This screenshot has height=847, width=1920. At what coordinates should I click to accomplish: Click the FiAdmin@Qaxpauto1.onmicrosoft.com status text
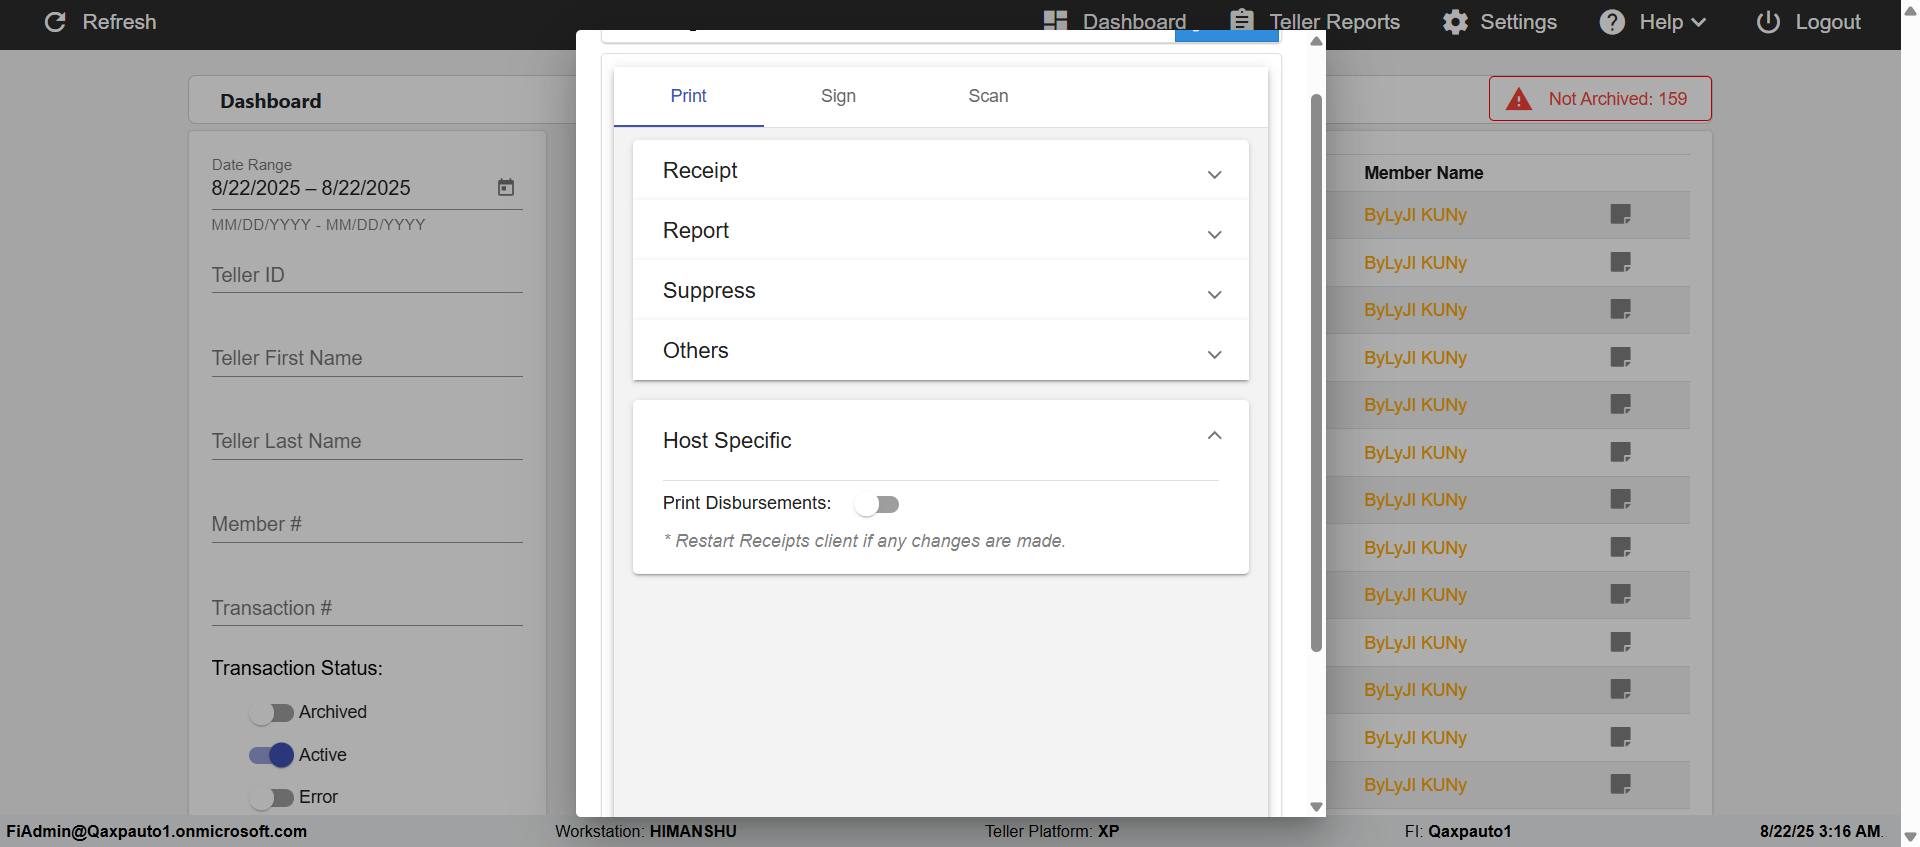(157, 832)
